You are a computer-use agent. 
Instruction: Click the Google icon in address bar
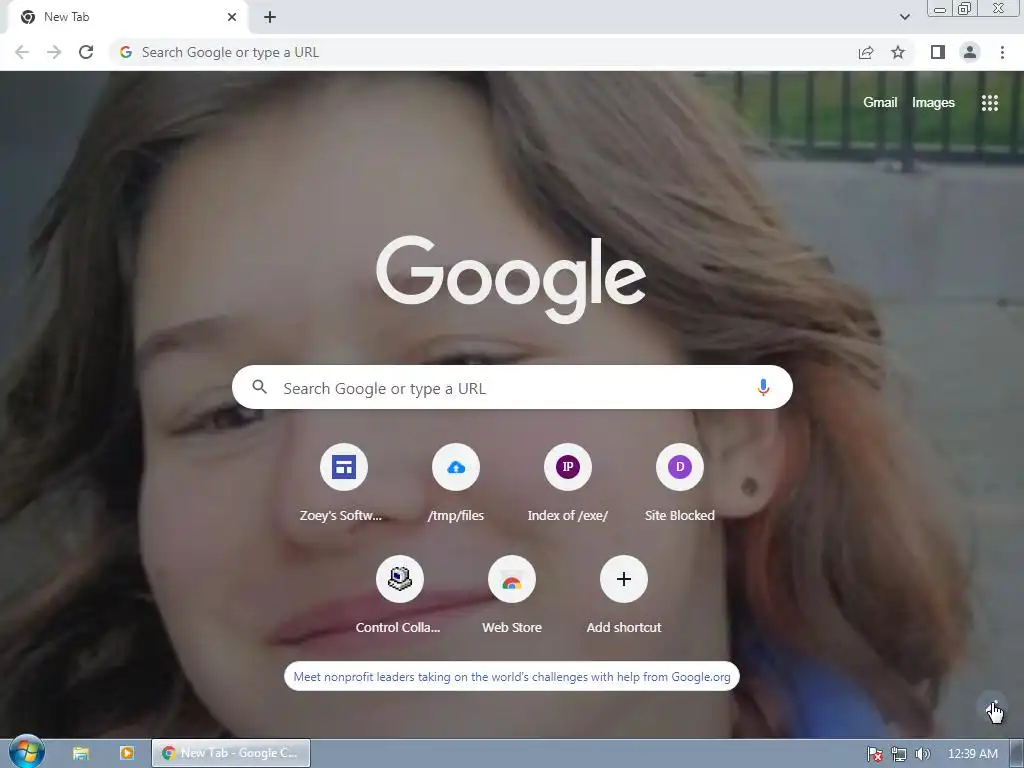[126, 52]
